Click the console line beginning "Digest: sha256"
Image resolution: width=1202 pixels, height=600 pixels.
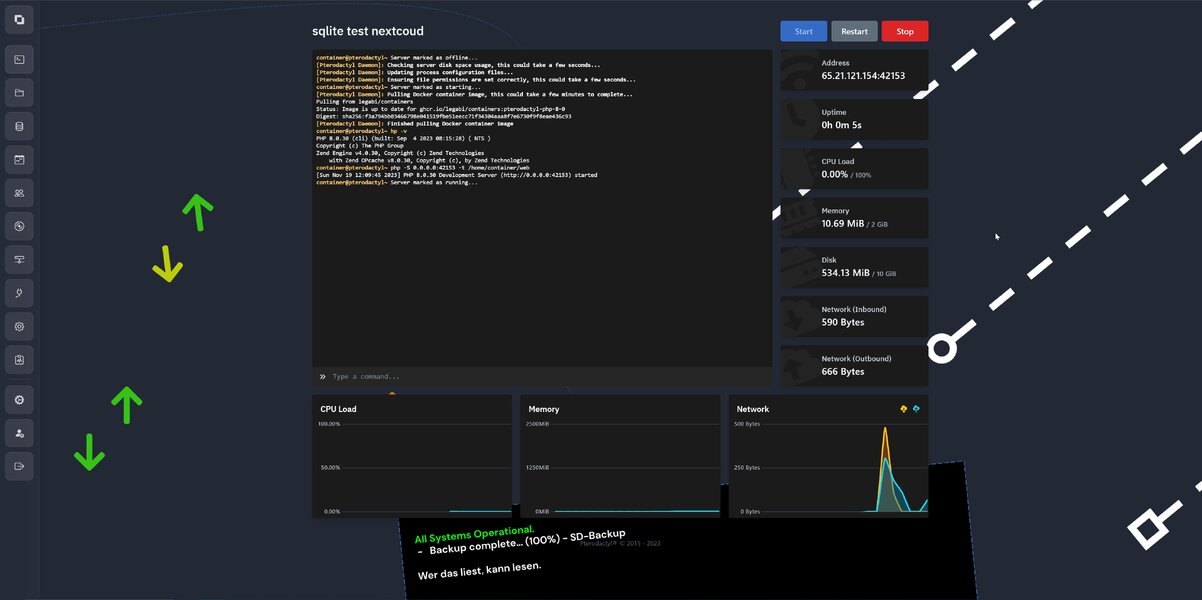pos(443,116)
